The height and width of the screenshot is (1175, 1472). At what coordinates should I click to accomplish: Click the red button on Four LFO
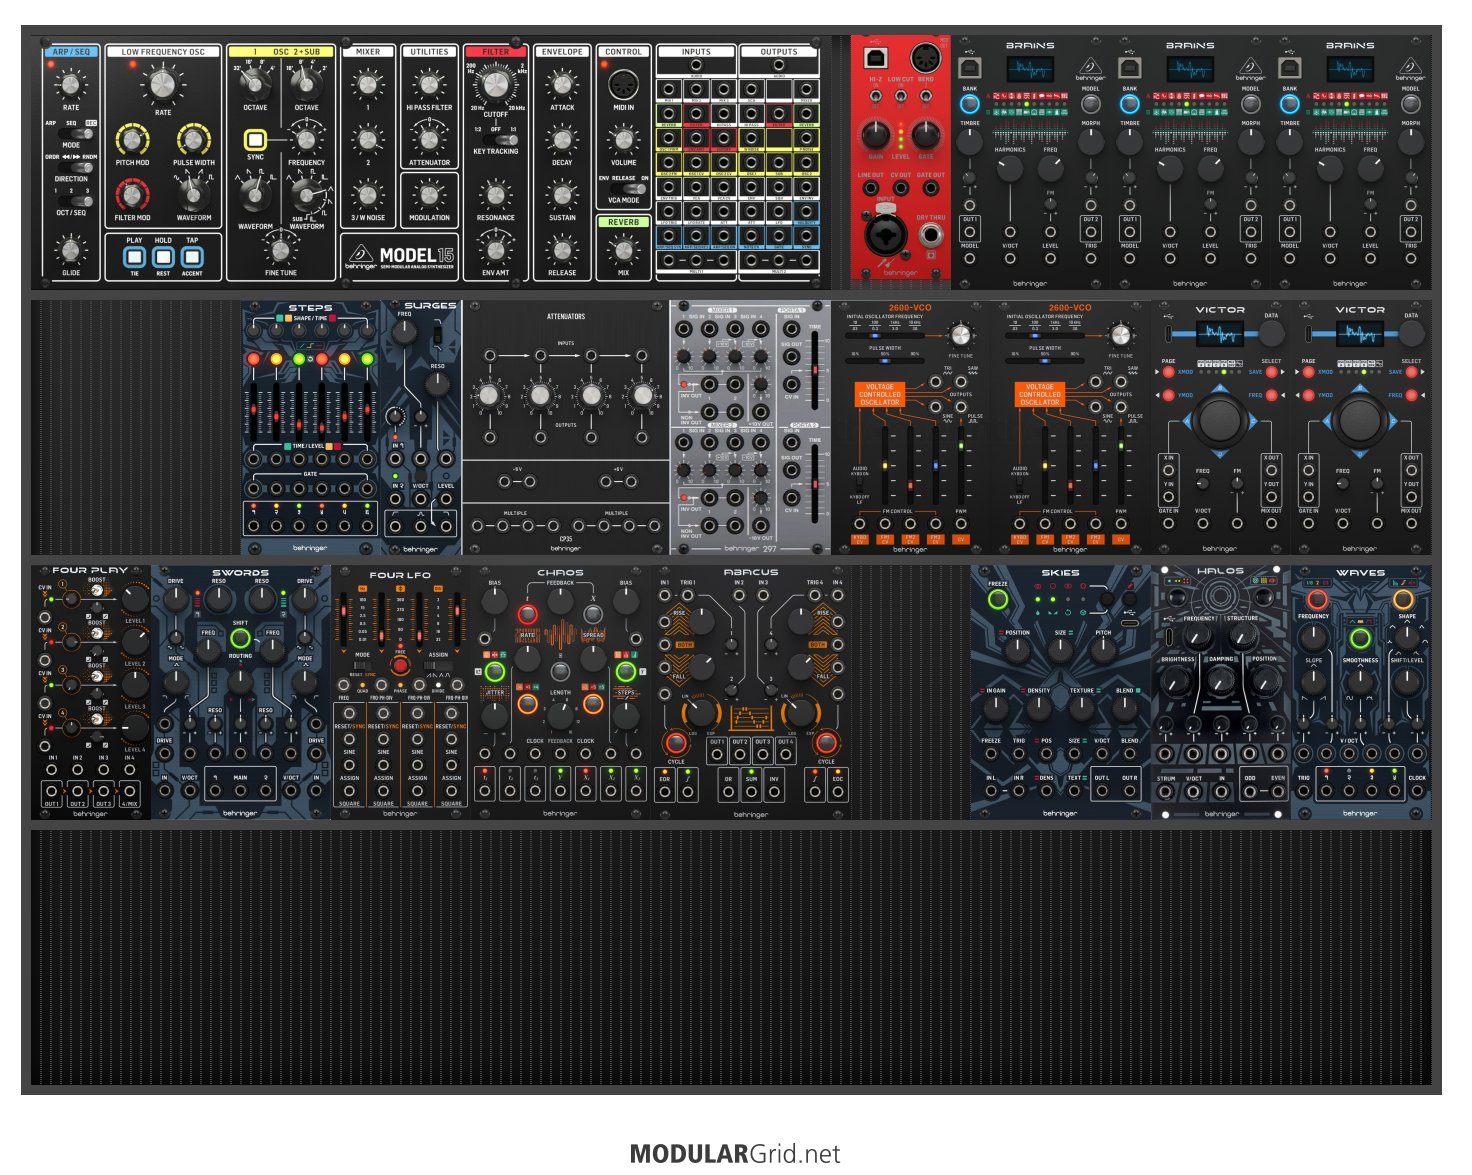point(400,665)
